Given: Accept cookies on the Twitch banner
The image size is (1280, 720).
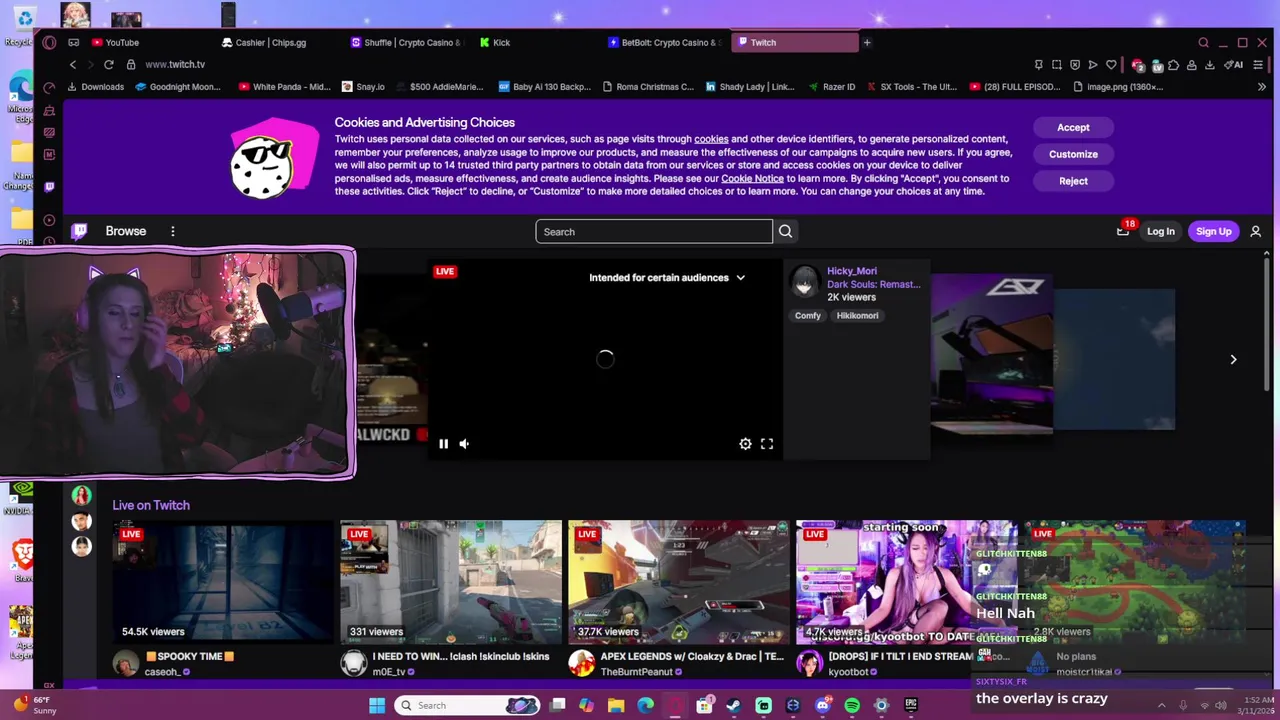Looking at the screenshot, I should 1073,127.
